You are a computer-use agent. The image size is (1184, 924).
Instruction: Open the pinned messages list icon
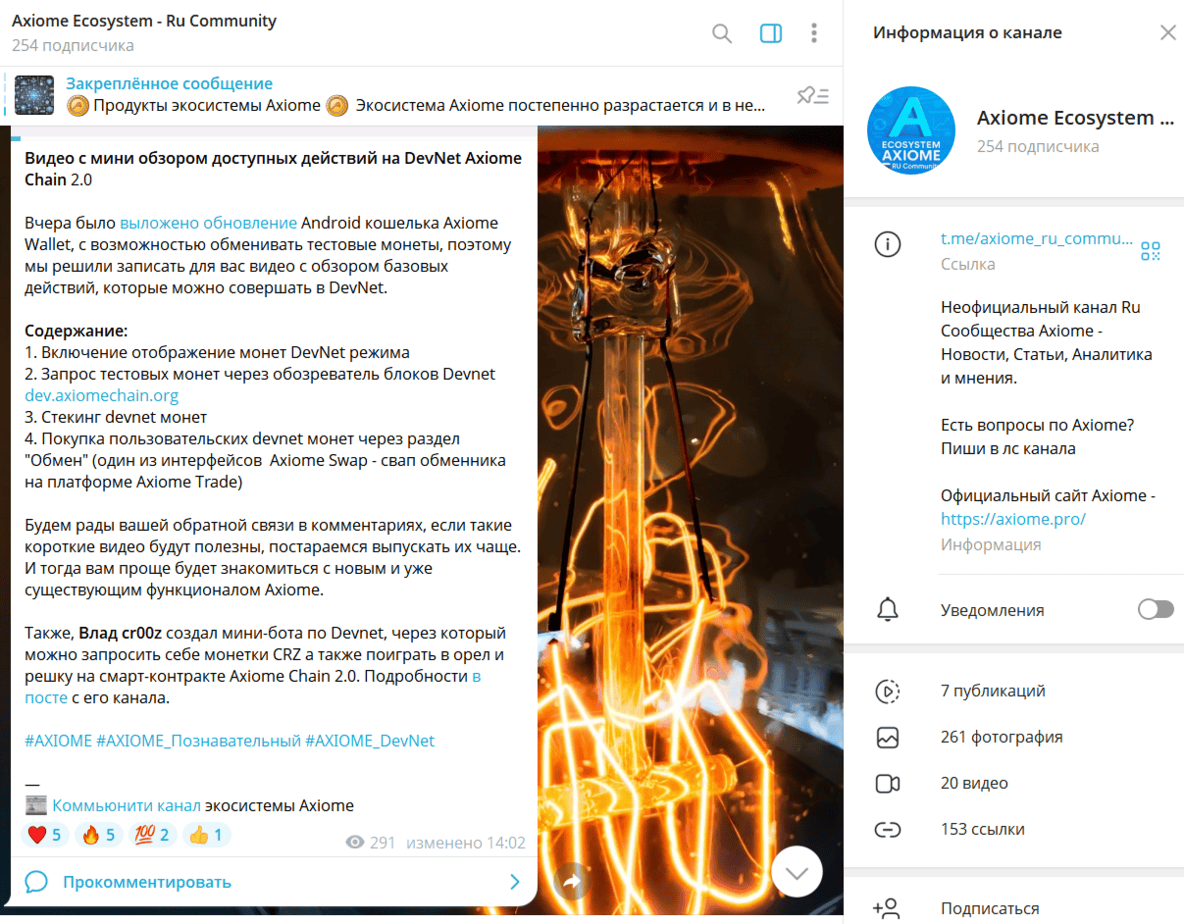pos(812,95)
